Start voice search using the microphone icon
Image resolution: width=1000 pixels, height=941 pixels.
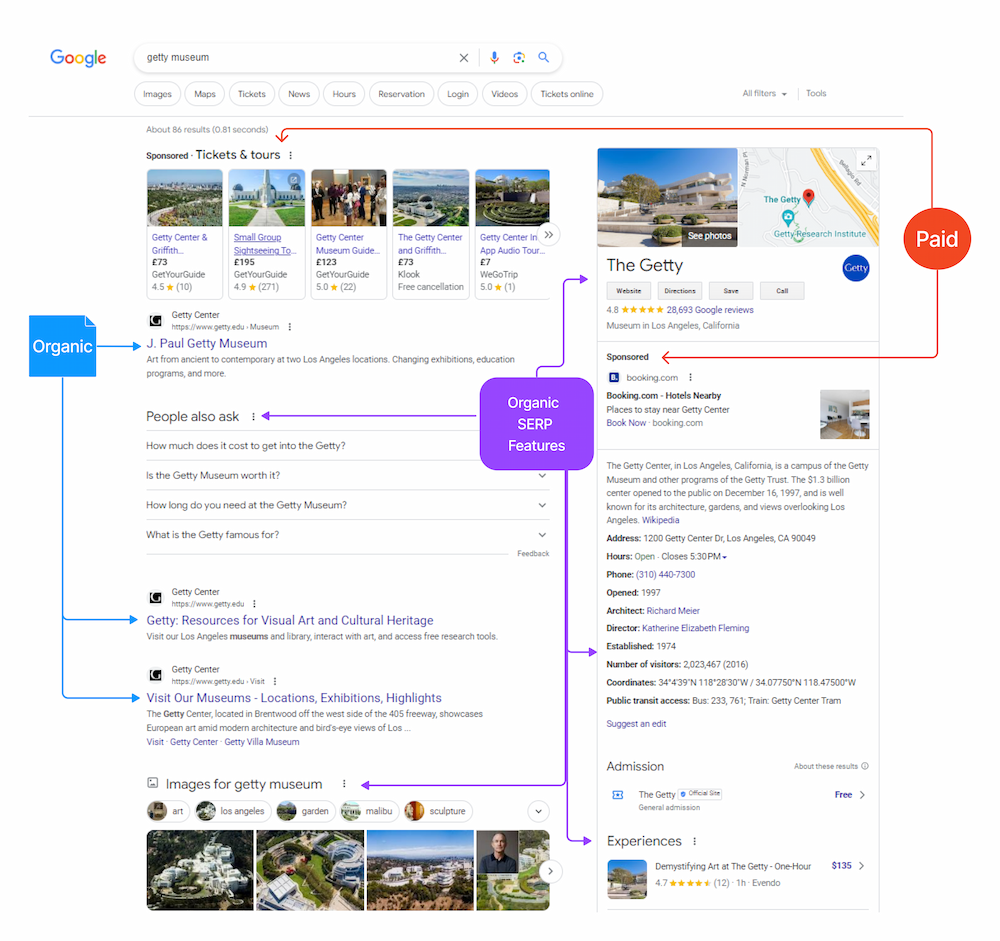tap(494, 58)
